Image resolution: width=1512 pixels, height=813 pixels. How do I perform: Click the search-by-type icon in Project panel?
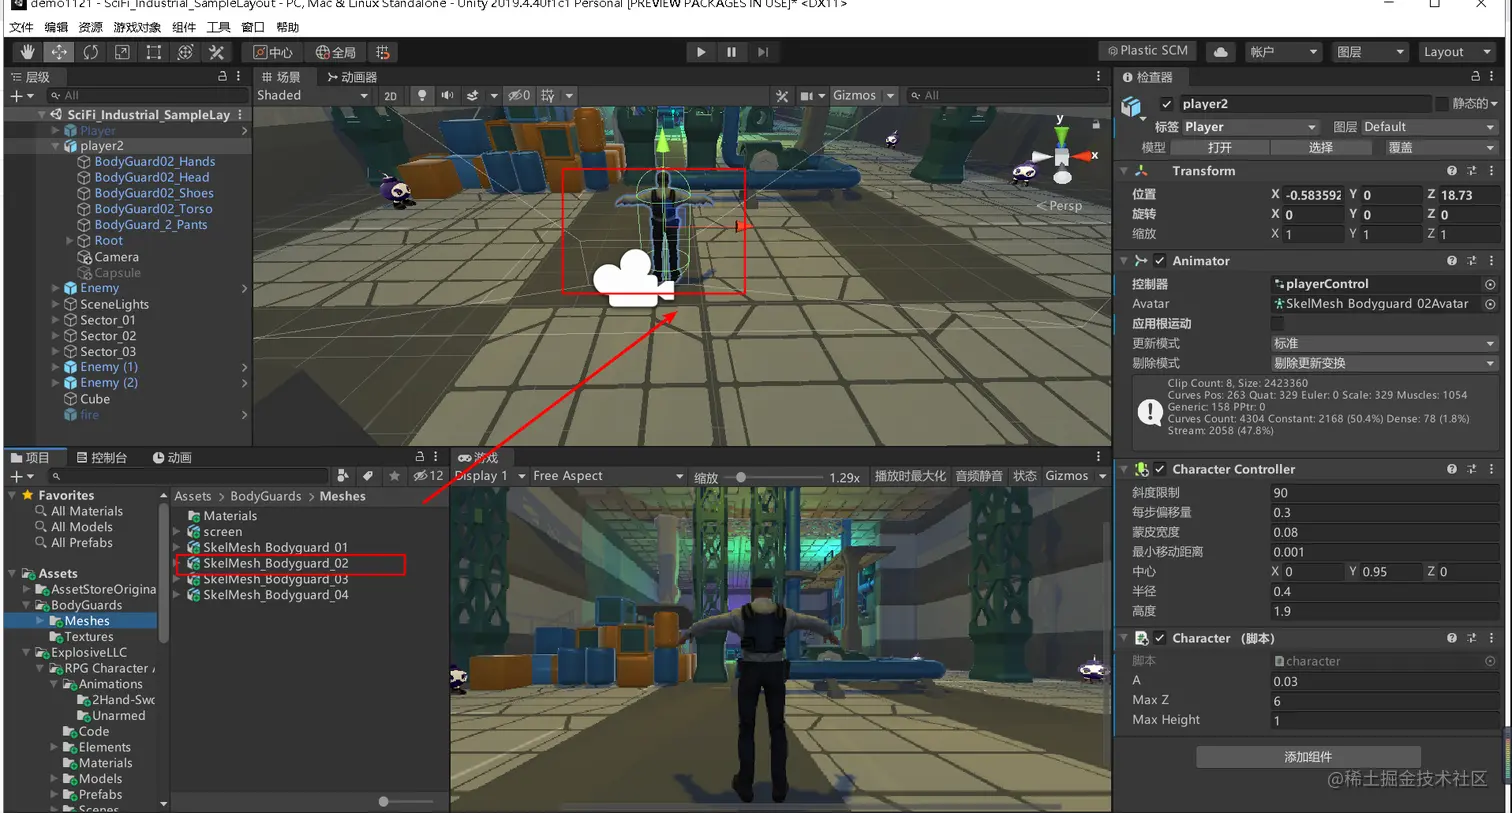point(343,476)
